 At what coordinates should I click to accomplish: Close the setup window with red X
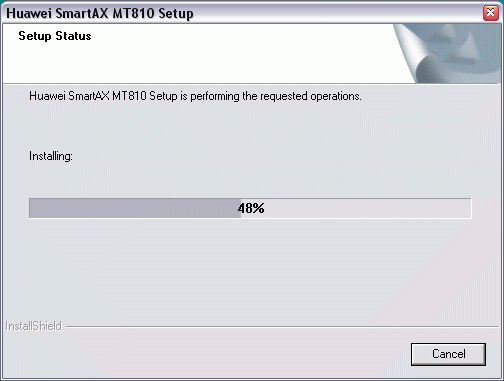pos(491,13)
